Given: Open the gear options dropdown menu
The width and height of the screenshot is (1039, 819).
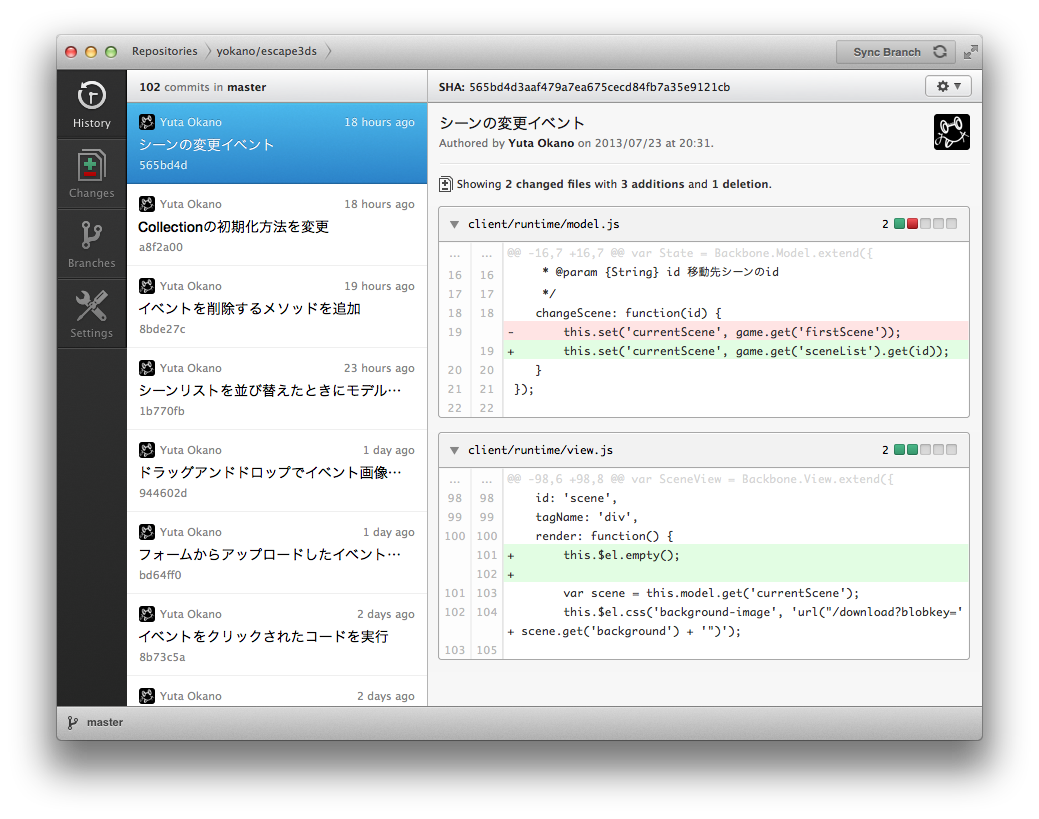Looking at the screenshot, I should [946, 86].
